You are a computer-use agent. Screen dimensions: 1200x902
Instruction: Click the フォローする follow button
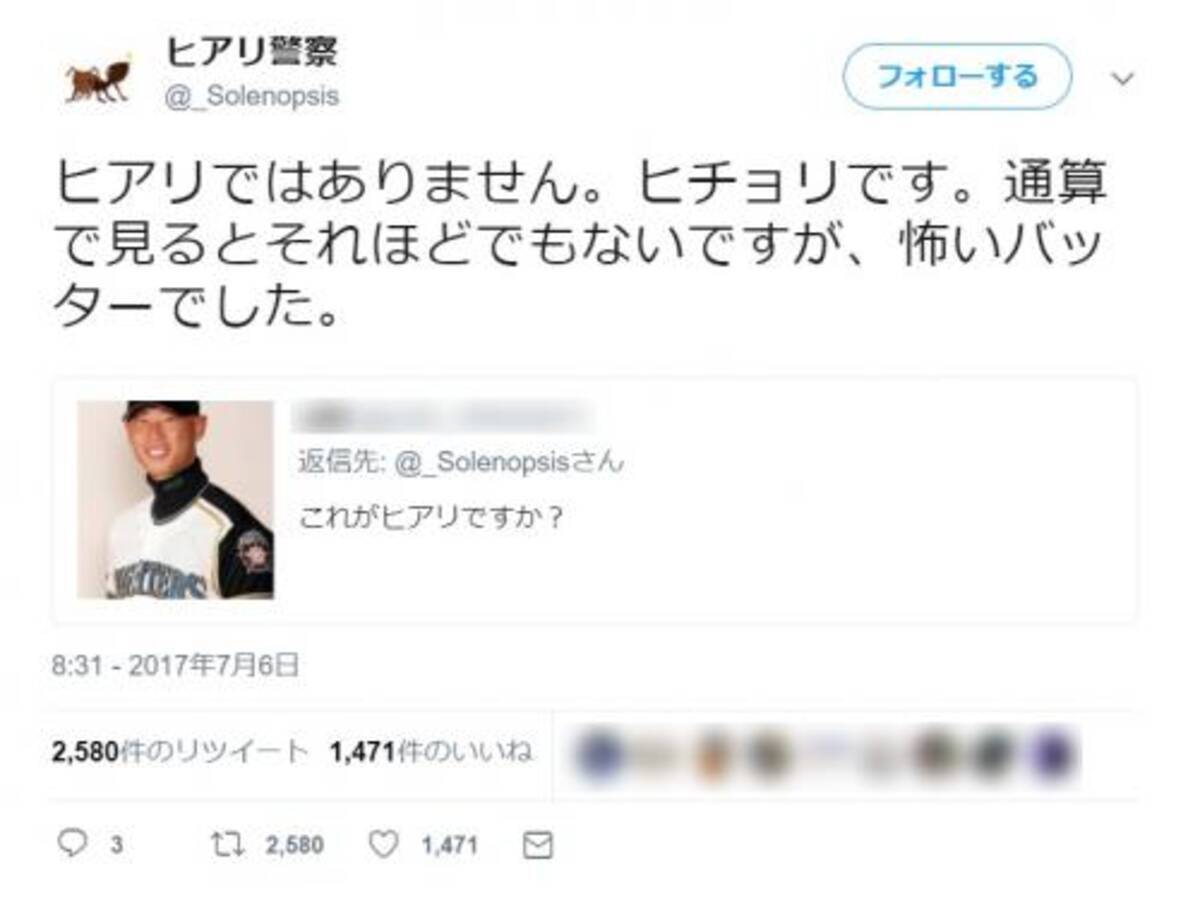click(957, 77)
